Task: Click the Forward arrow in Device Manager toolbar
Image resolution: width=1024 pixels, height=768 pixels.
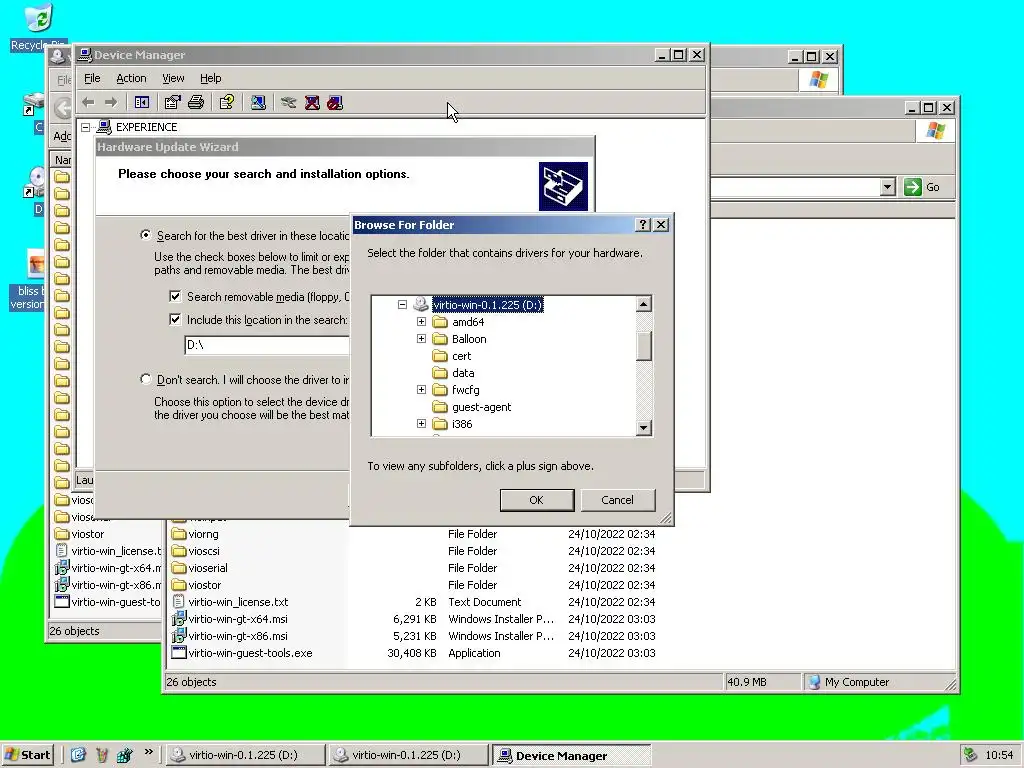Action: [111, 103]
